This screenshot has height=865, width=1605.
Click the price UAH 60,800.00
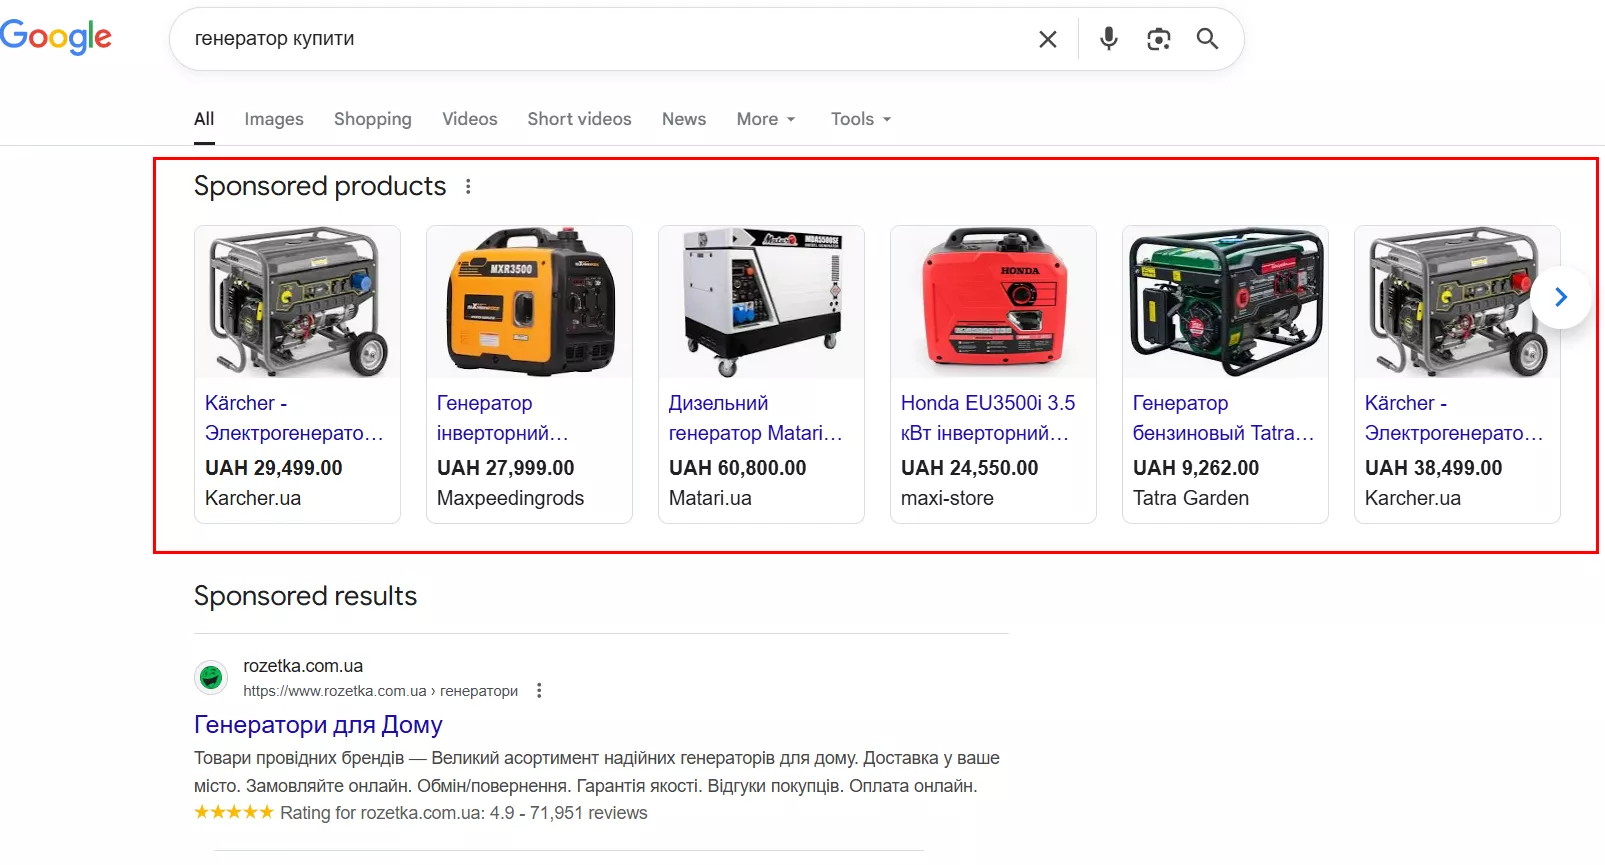738,468
